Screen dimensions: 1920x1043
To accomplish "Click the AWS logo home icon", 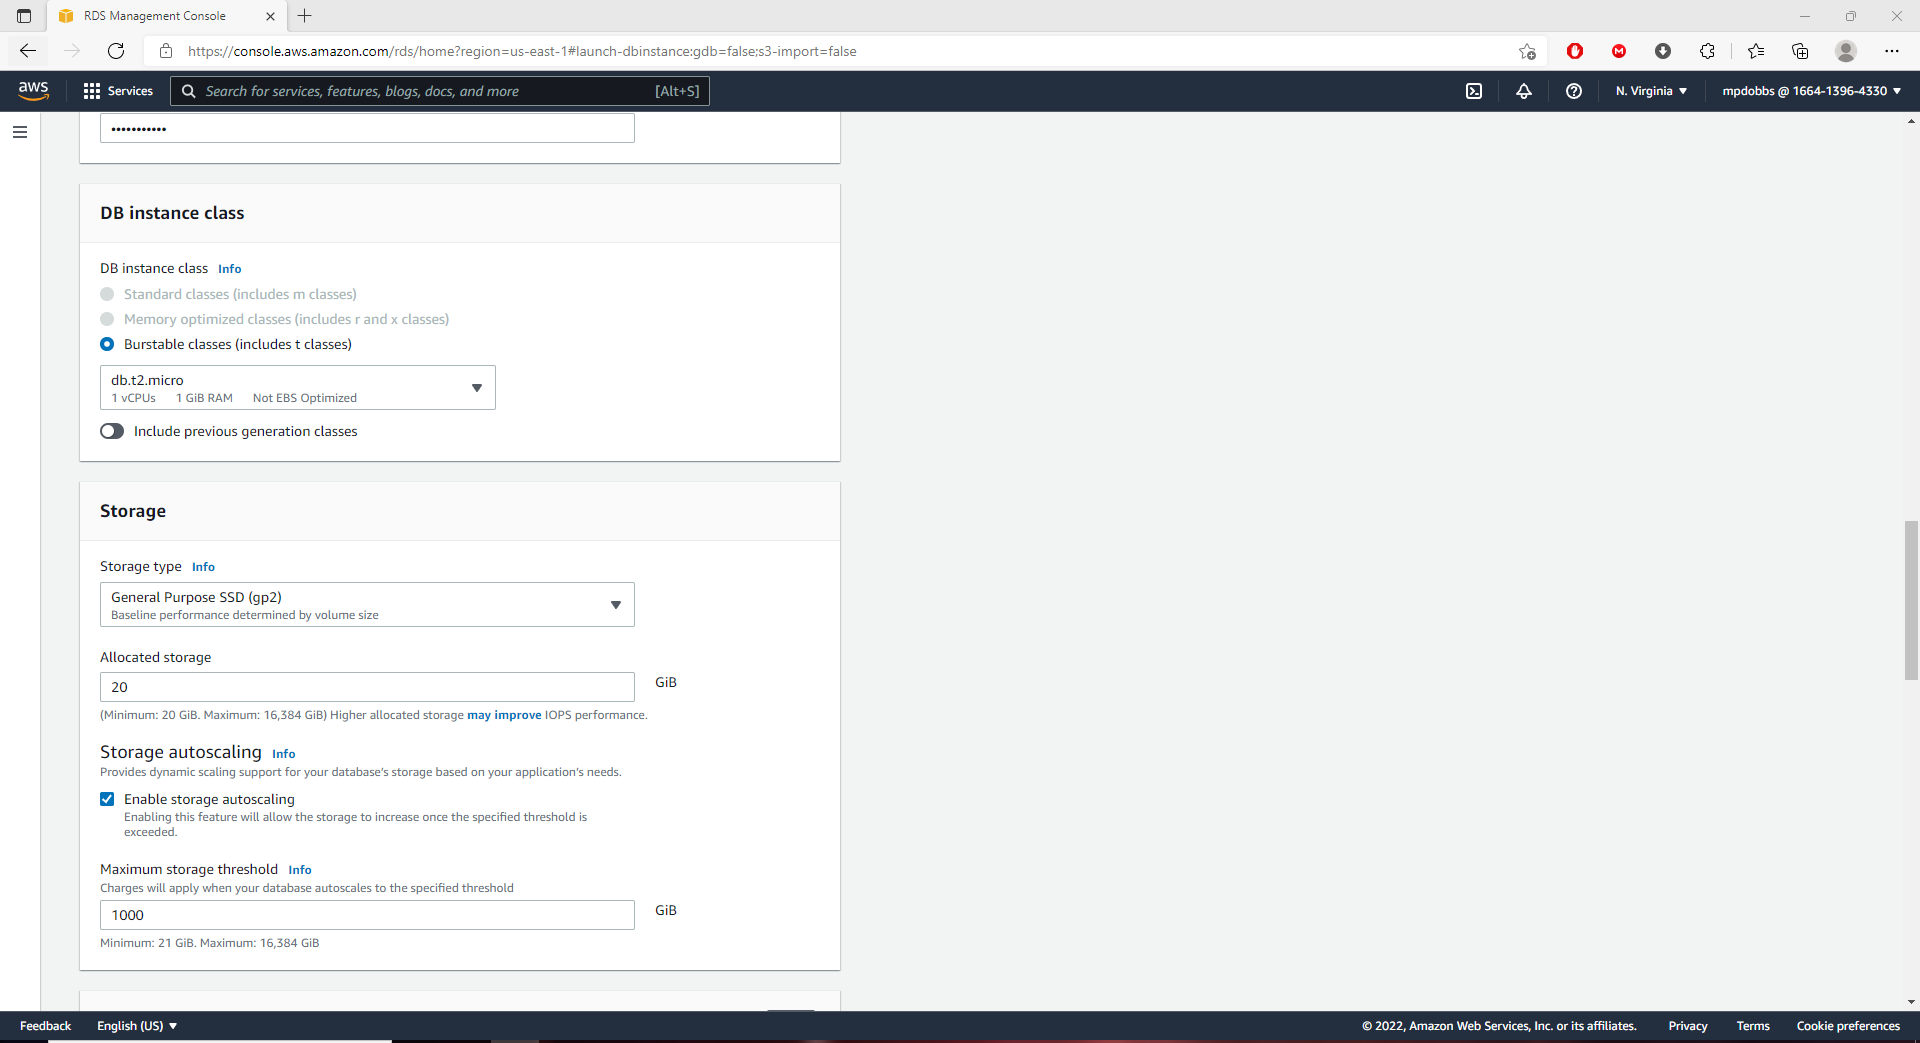I will pyautogui.click(x=34, y=90).
